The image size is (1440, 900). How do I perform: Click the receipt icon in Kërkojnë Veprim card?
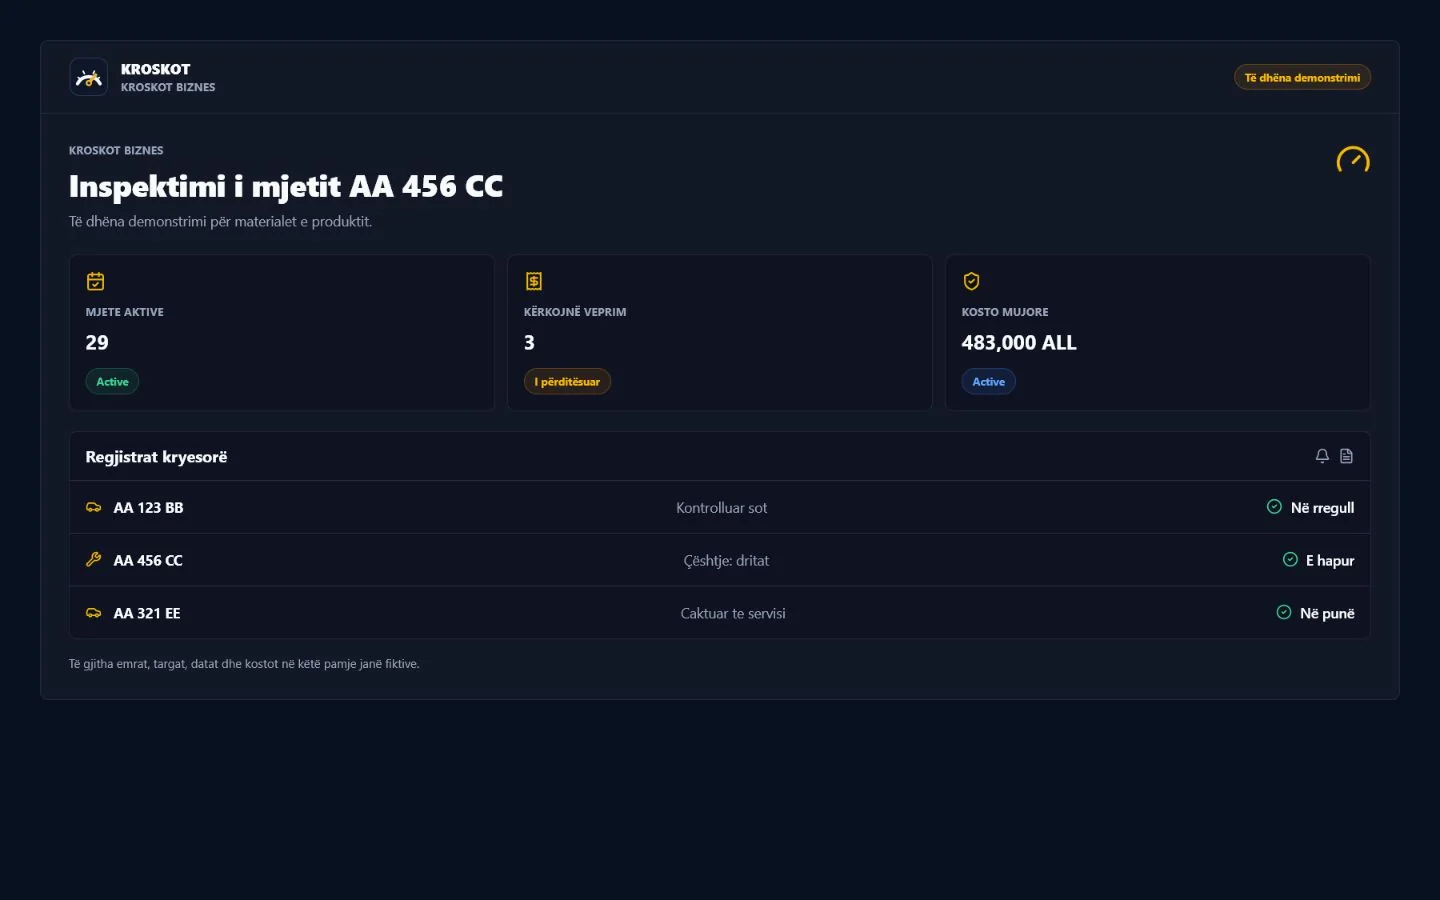pos(534,281)
